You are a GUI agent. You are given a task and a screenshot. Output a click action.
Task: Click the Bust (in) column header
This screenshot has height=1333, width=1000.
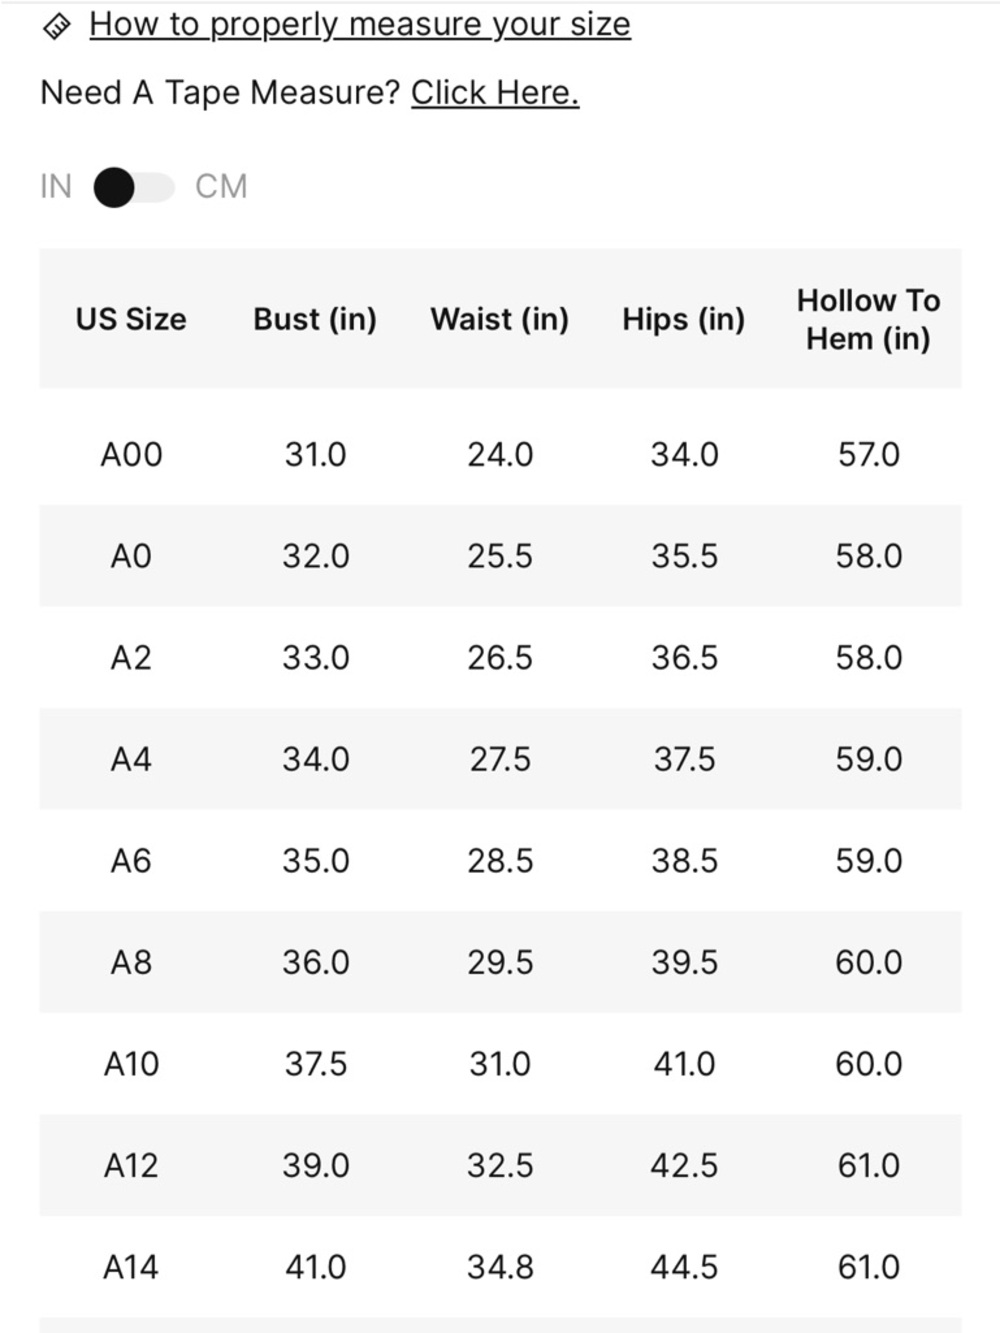click(x=315, y=319)
